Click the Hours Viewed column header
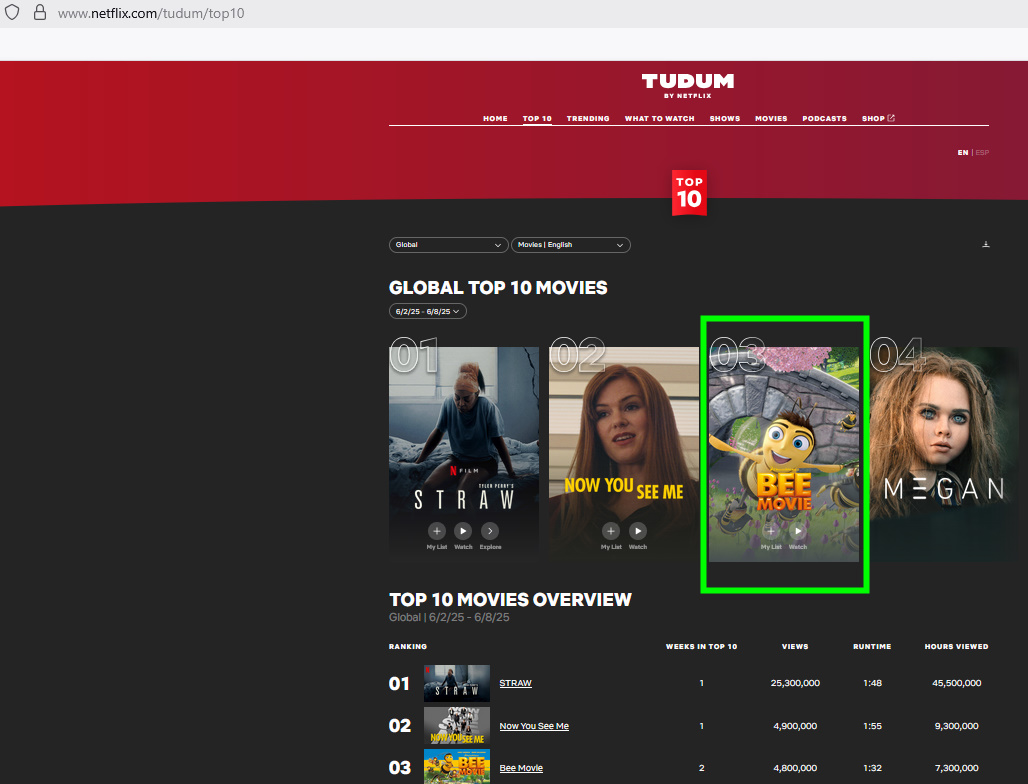The image size is (1028, 784). point(957,646)
